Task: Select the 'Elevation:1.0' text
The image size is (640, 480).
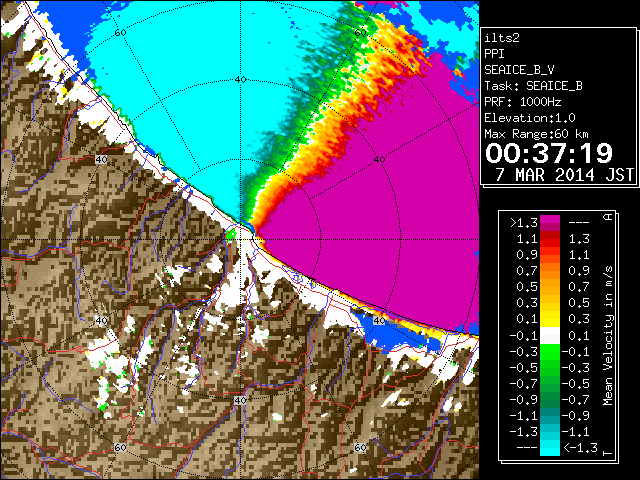Action: tap(530, 118)
